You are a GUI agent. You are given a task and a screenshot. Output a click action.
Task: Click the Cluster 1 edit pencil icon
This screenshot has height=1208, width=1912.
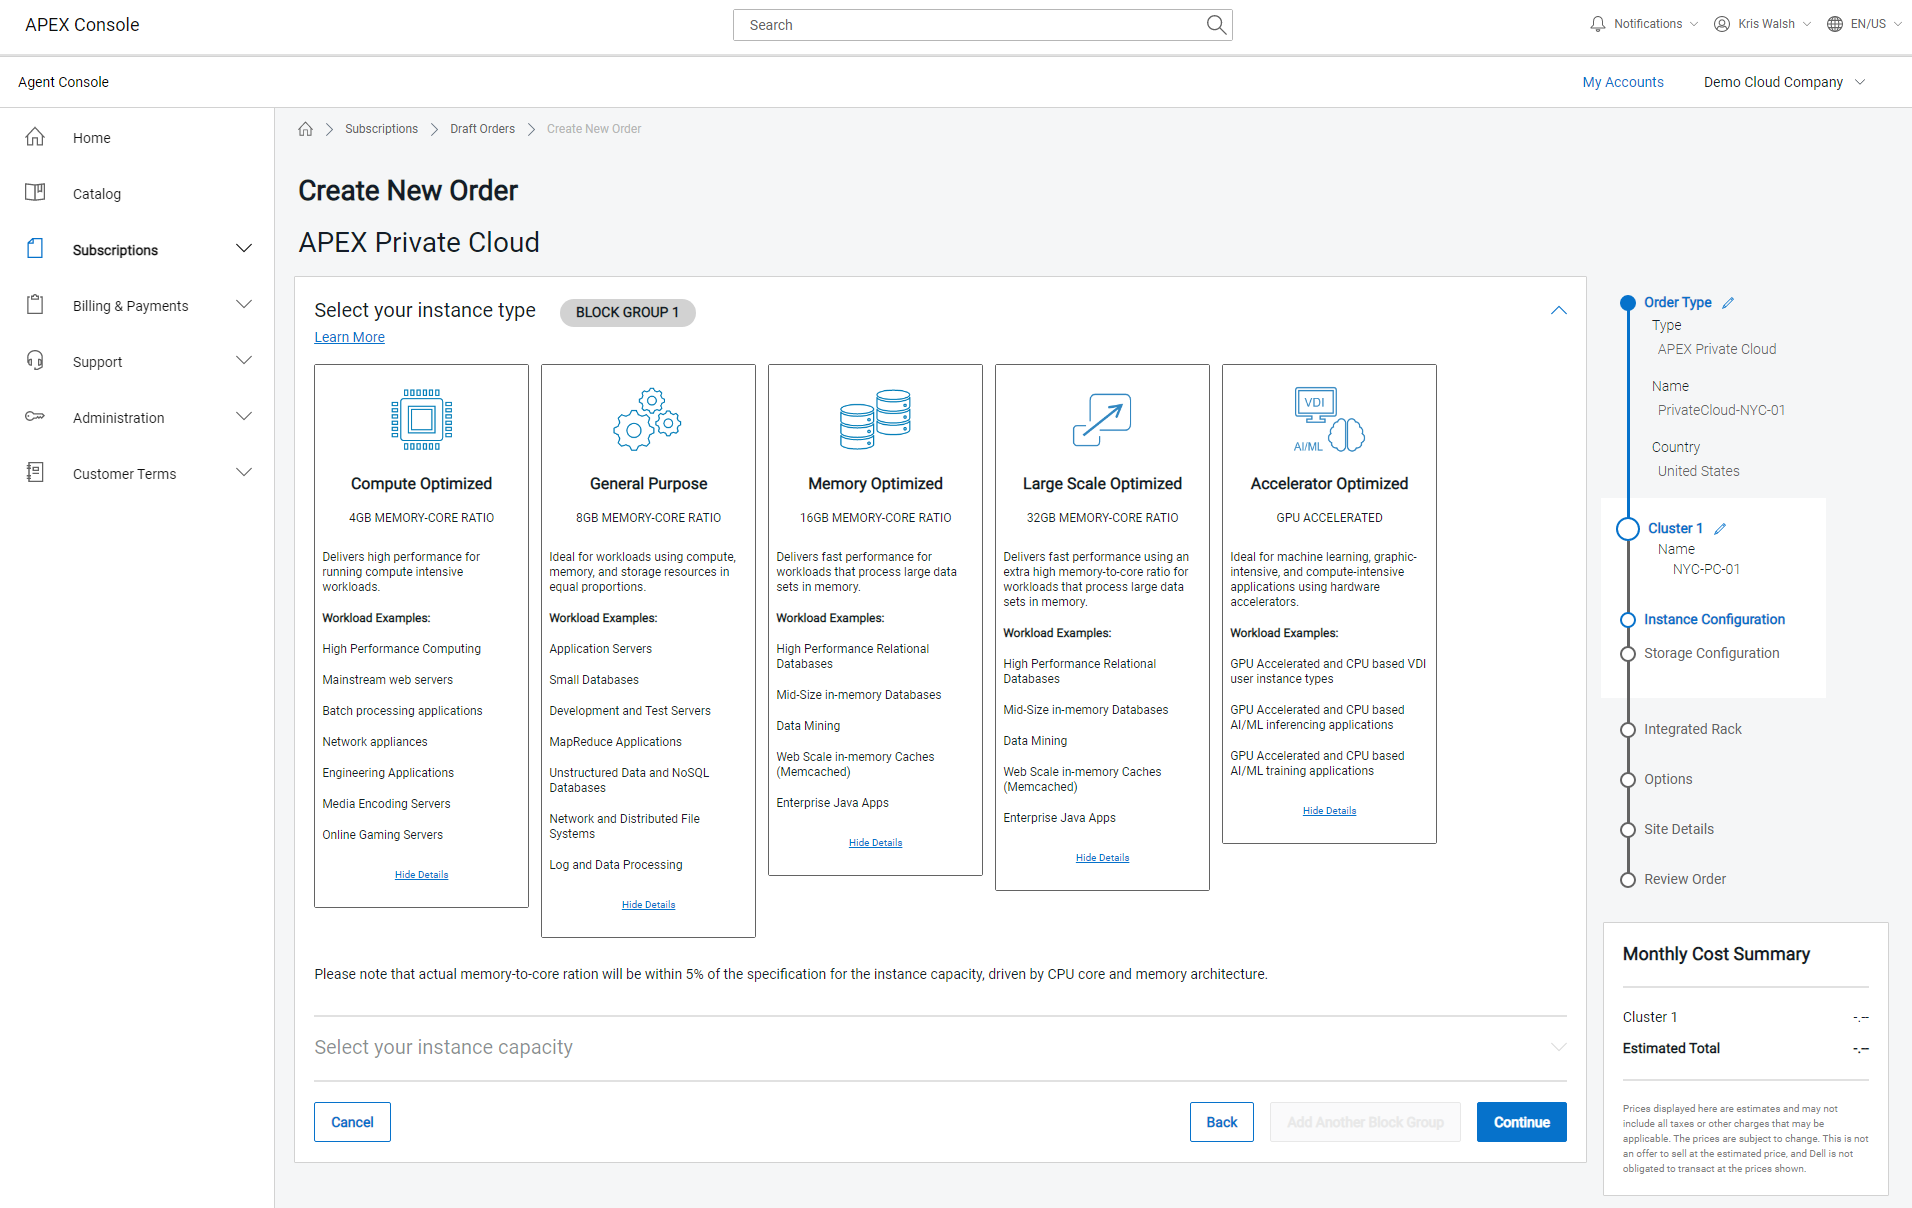point(1720,529)
